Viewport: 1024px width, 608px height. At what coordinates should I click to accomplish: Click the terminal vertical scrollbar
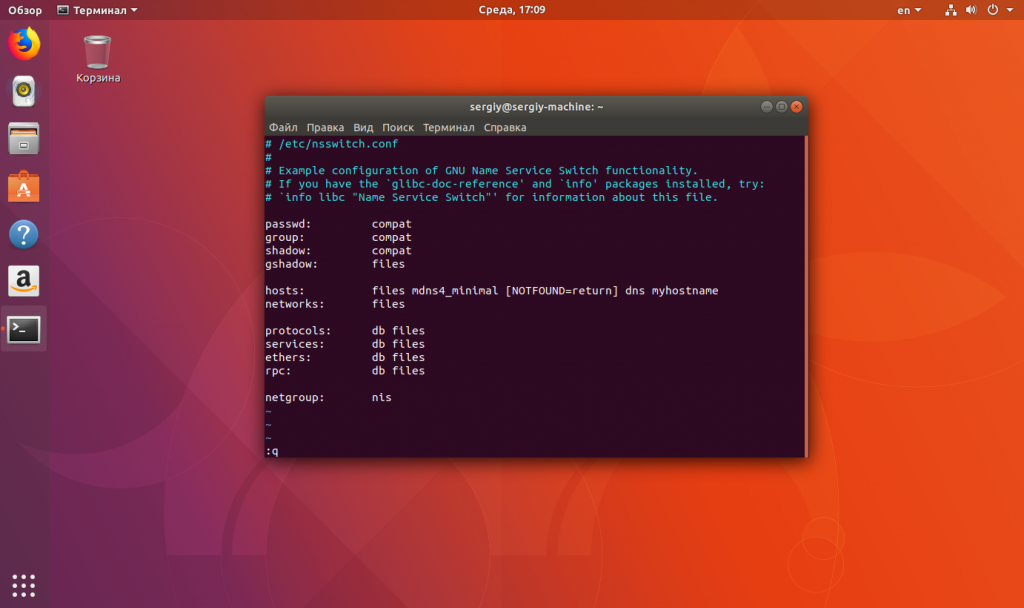point(806,296)
